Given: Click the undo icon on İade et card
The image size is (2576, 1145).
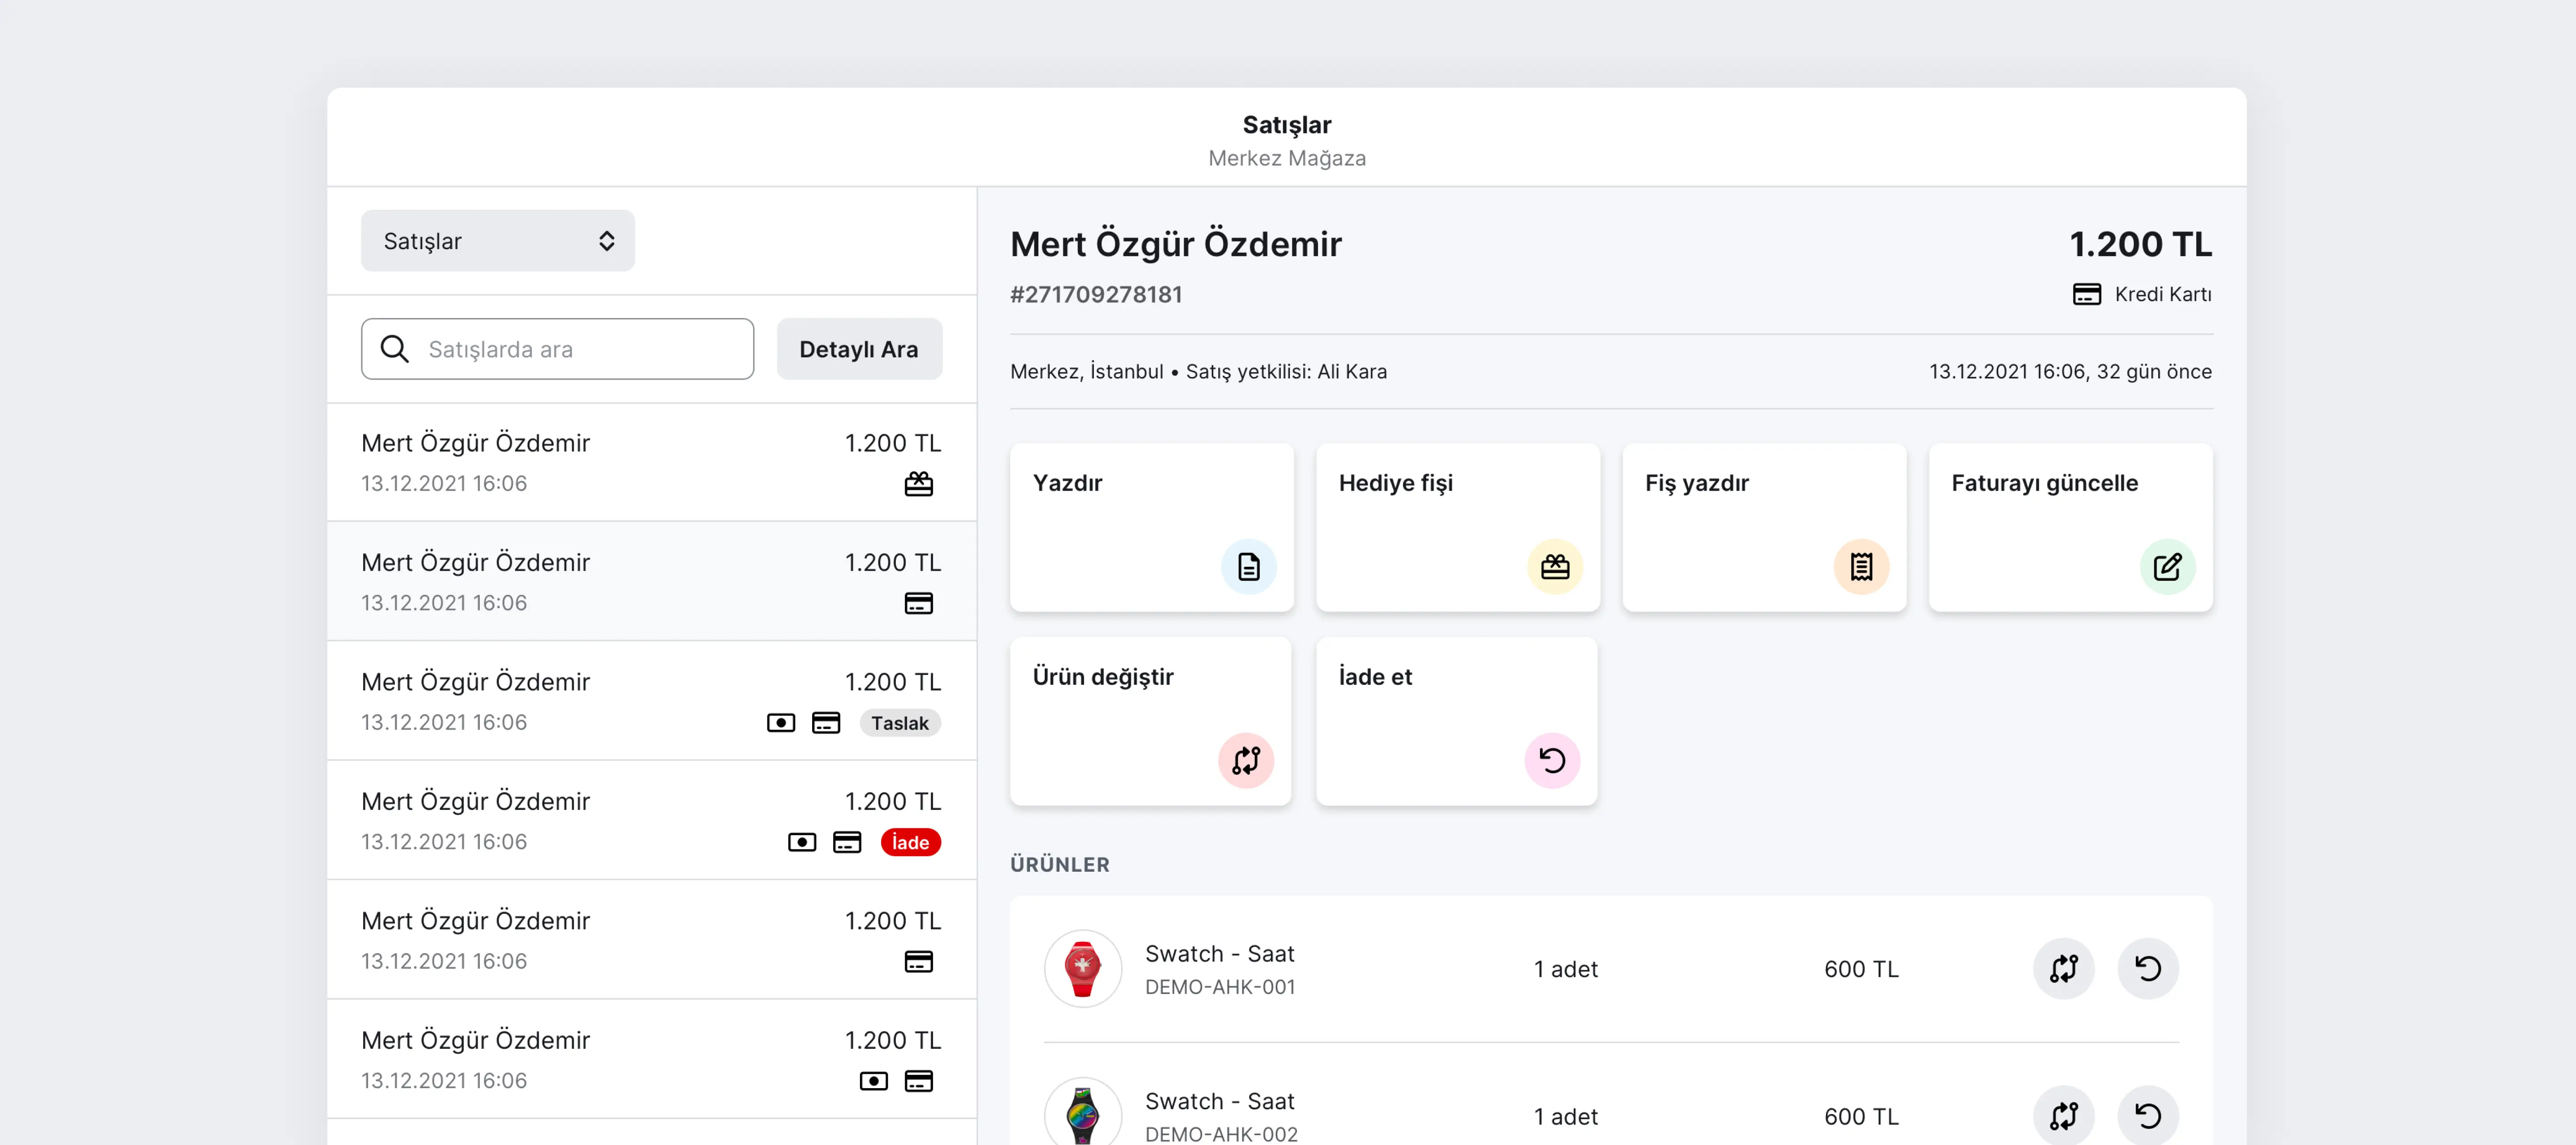Looking at the screenshot, I should (x=1552, y=761).
